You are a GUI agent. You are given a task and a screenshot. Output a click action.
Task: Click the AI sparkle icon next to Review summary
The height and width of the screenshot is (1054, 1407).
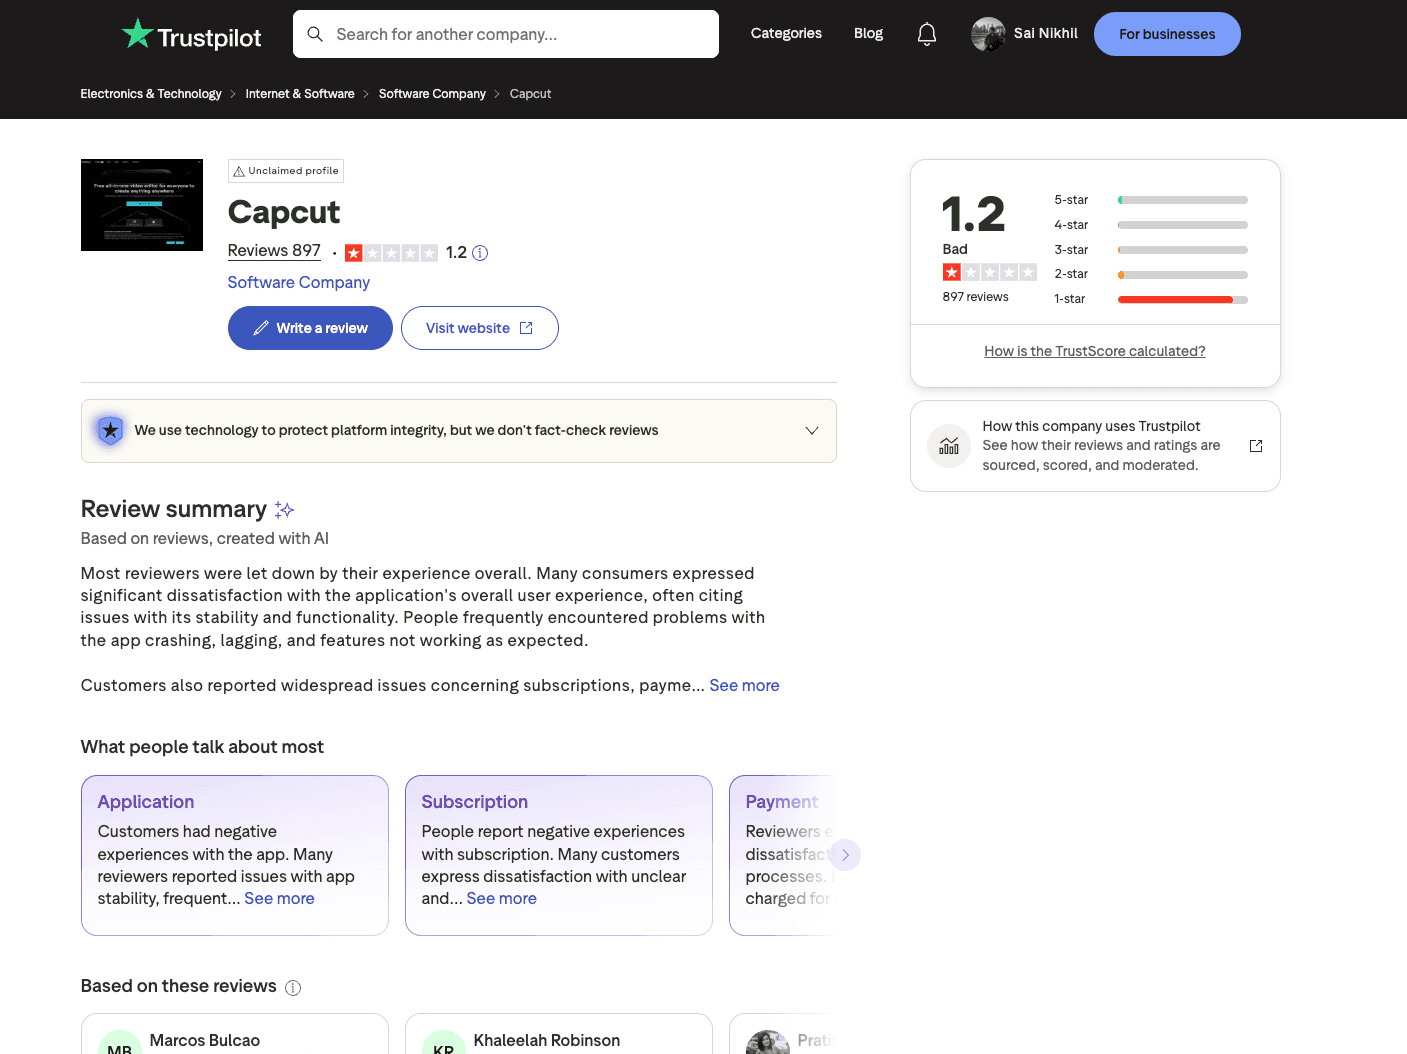pos(284,509)
